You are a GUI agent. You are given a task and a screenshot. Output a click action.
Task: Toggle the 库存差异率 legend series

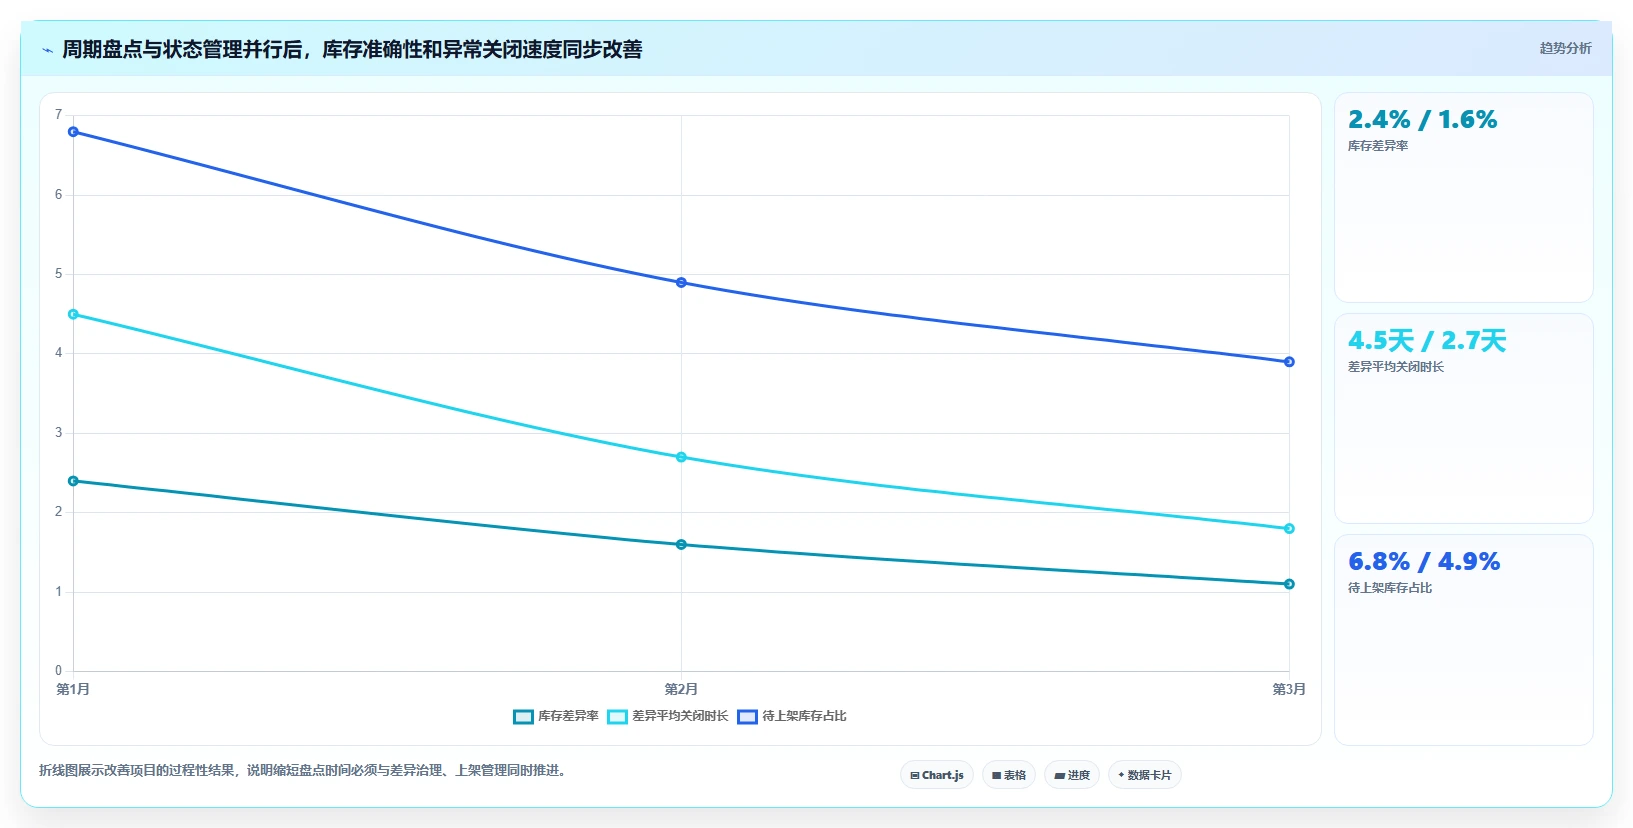[x=556, y=716]
